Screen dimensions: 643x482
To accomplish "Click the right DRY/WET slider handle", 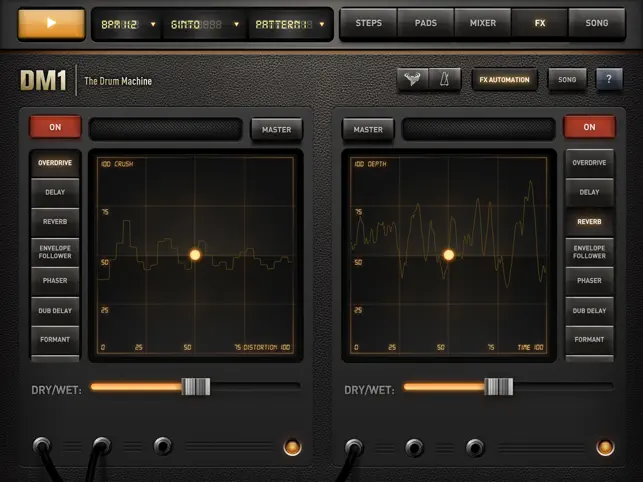I will point(499,386).
